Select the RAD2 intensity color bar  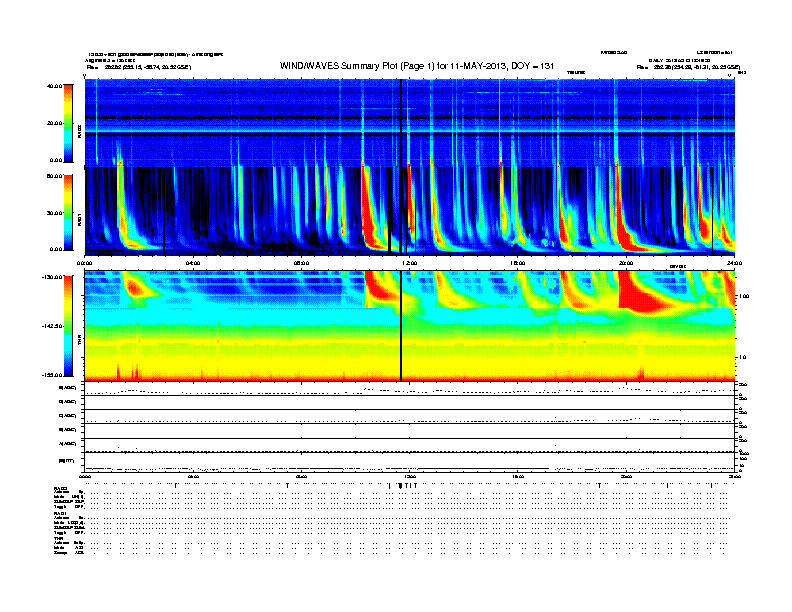tap(68, 124)
